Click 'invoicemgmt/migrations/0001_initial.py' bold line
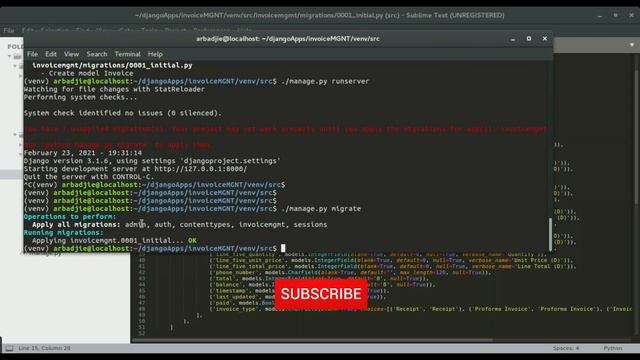The image size is (640, 360). tap(112, 65)
